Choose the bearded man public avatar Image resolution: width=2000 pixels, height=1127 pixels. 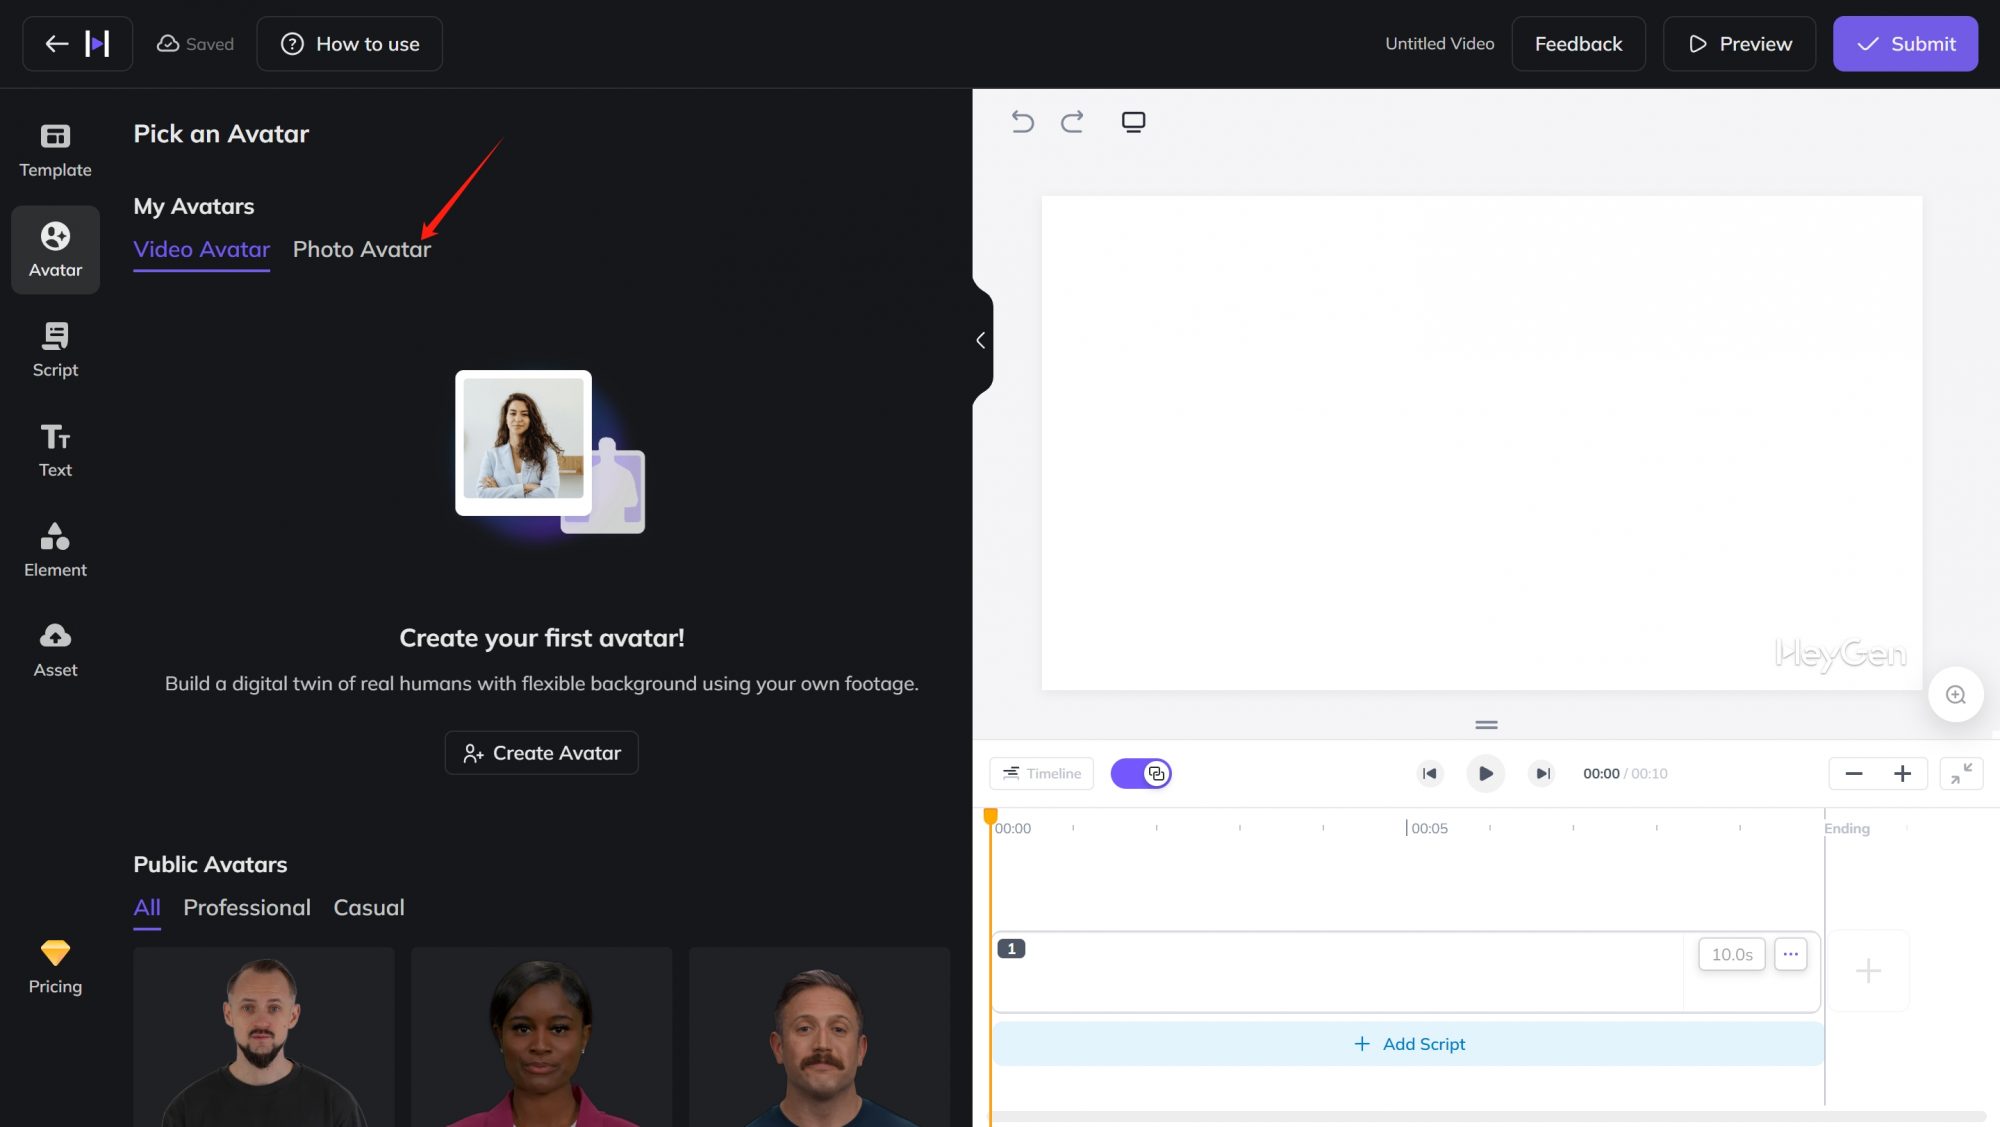click(264, 1037)
